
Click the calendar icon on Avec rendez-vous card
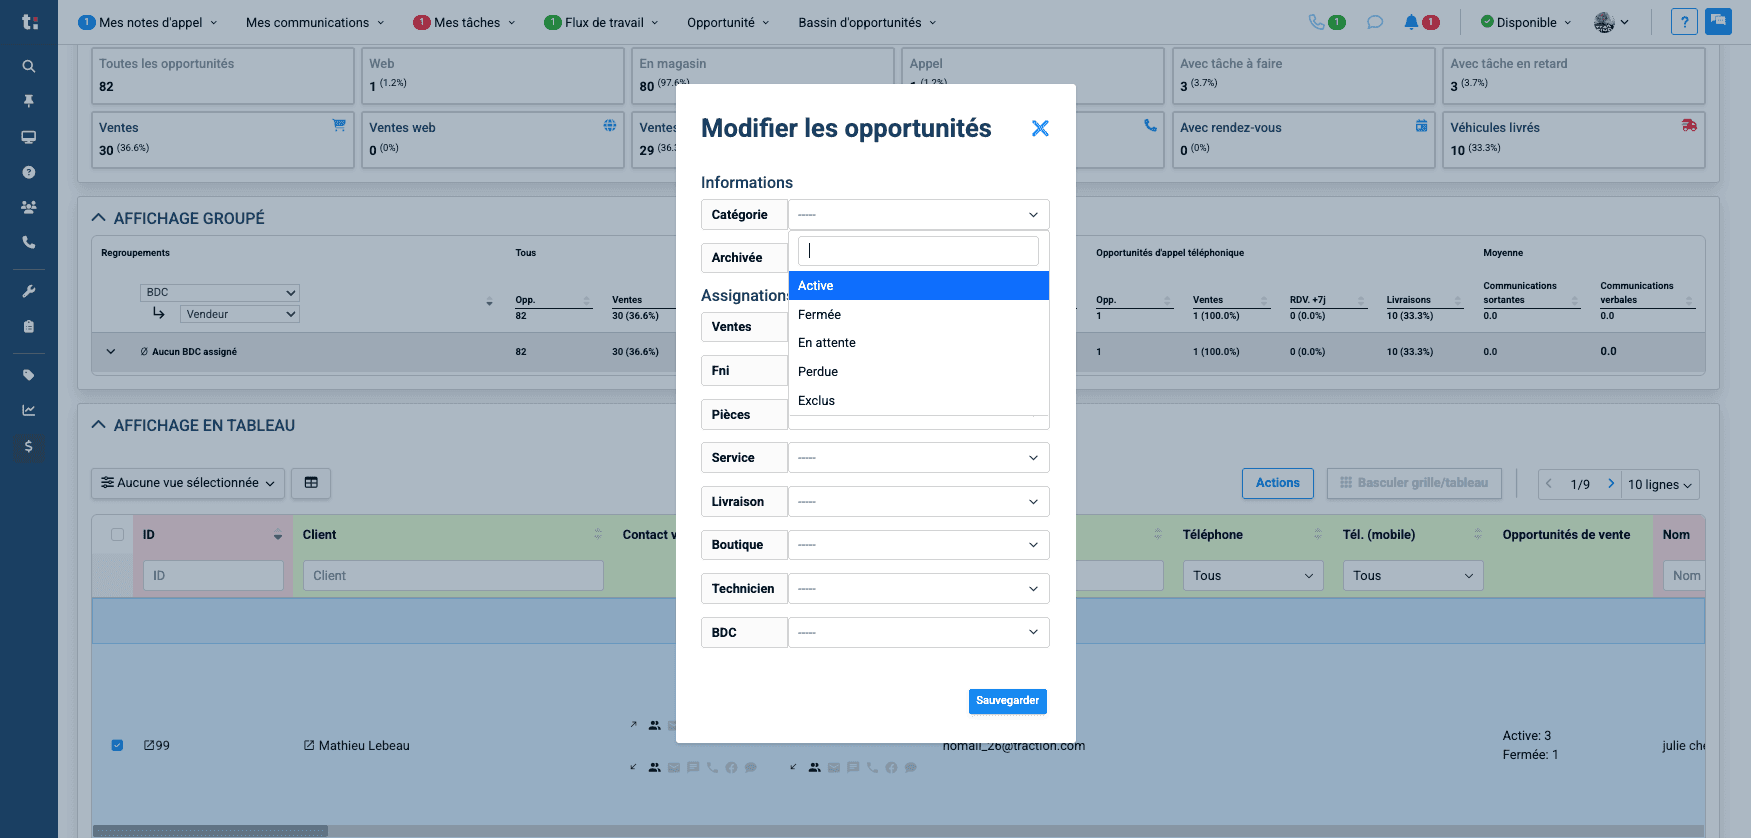[1421, 125]
